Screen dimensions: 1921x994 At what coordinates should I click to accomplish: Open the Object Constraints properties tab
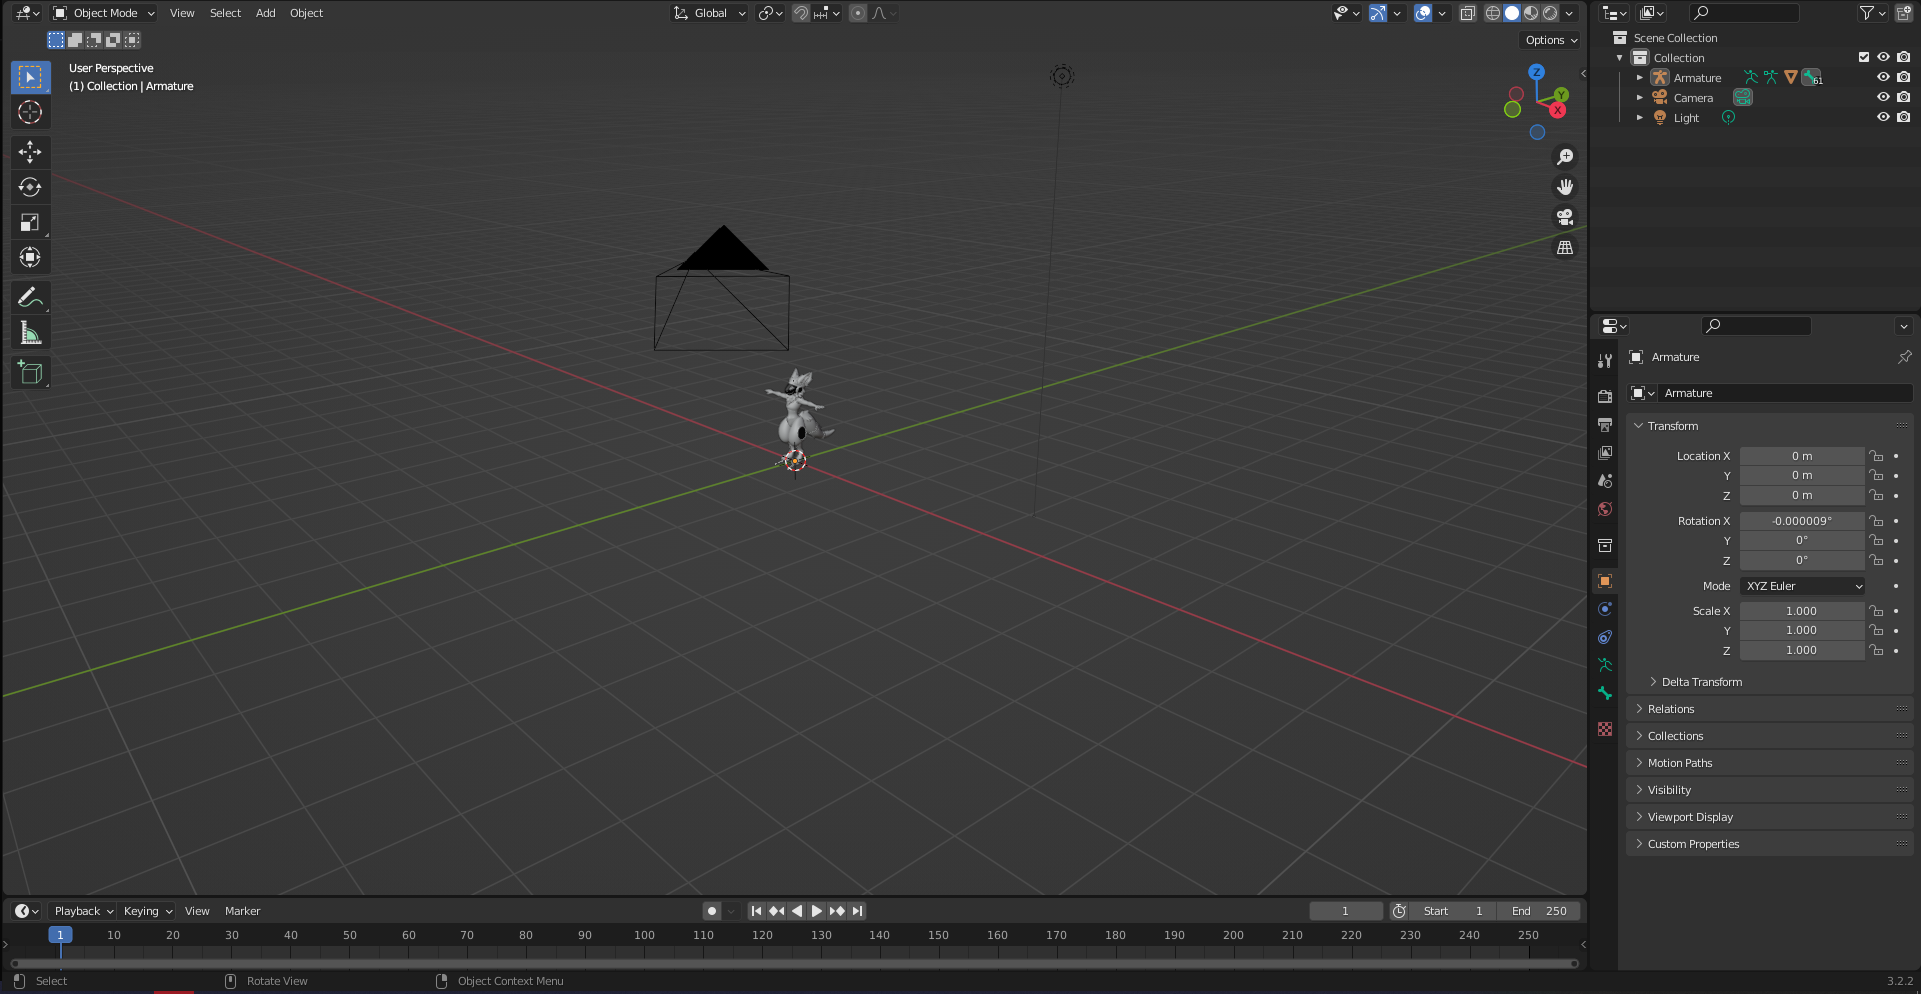coord(1605,637)
